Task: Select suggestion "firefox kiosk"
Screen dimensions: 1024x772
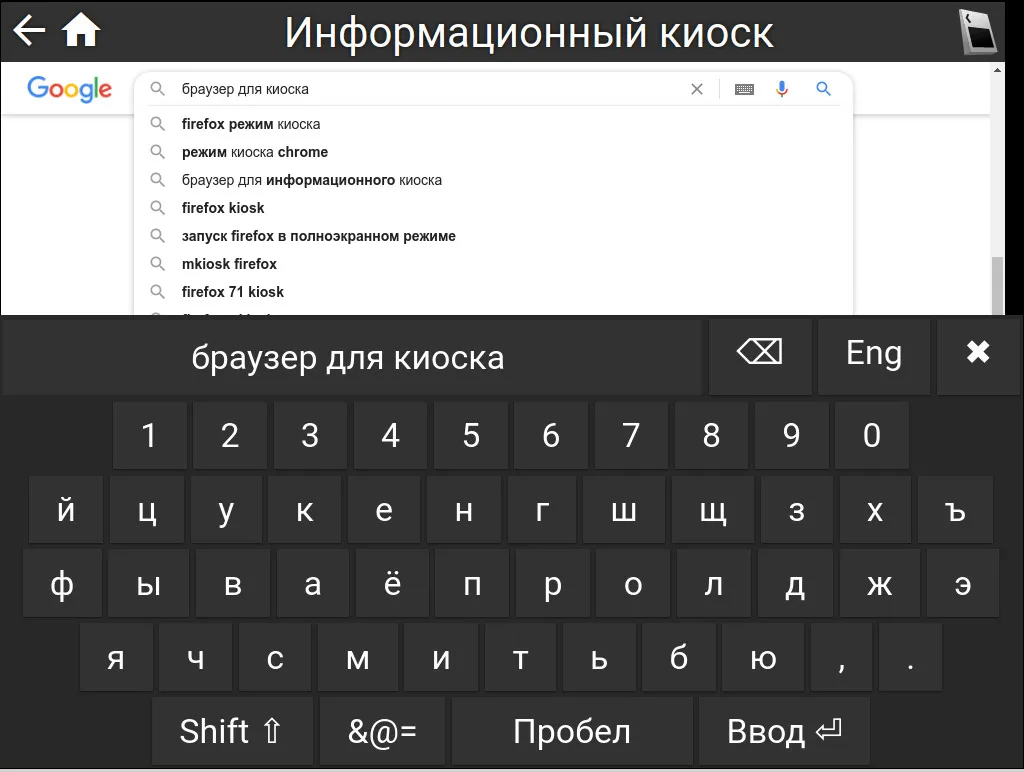Action: pyautogui.click(x=493, y=208)
